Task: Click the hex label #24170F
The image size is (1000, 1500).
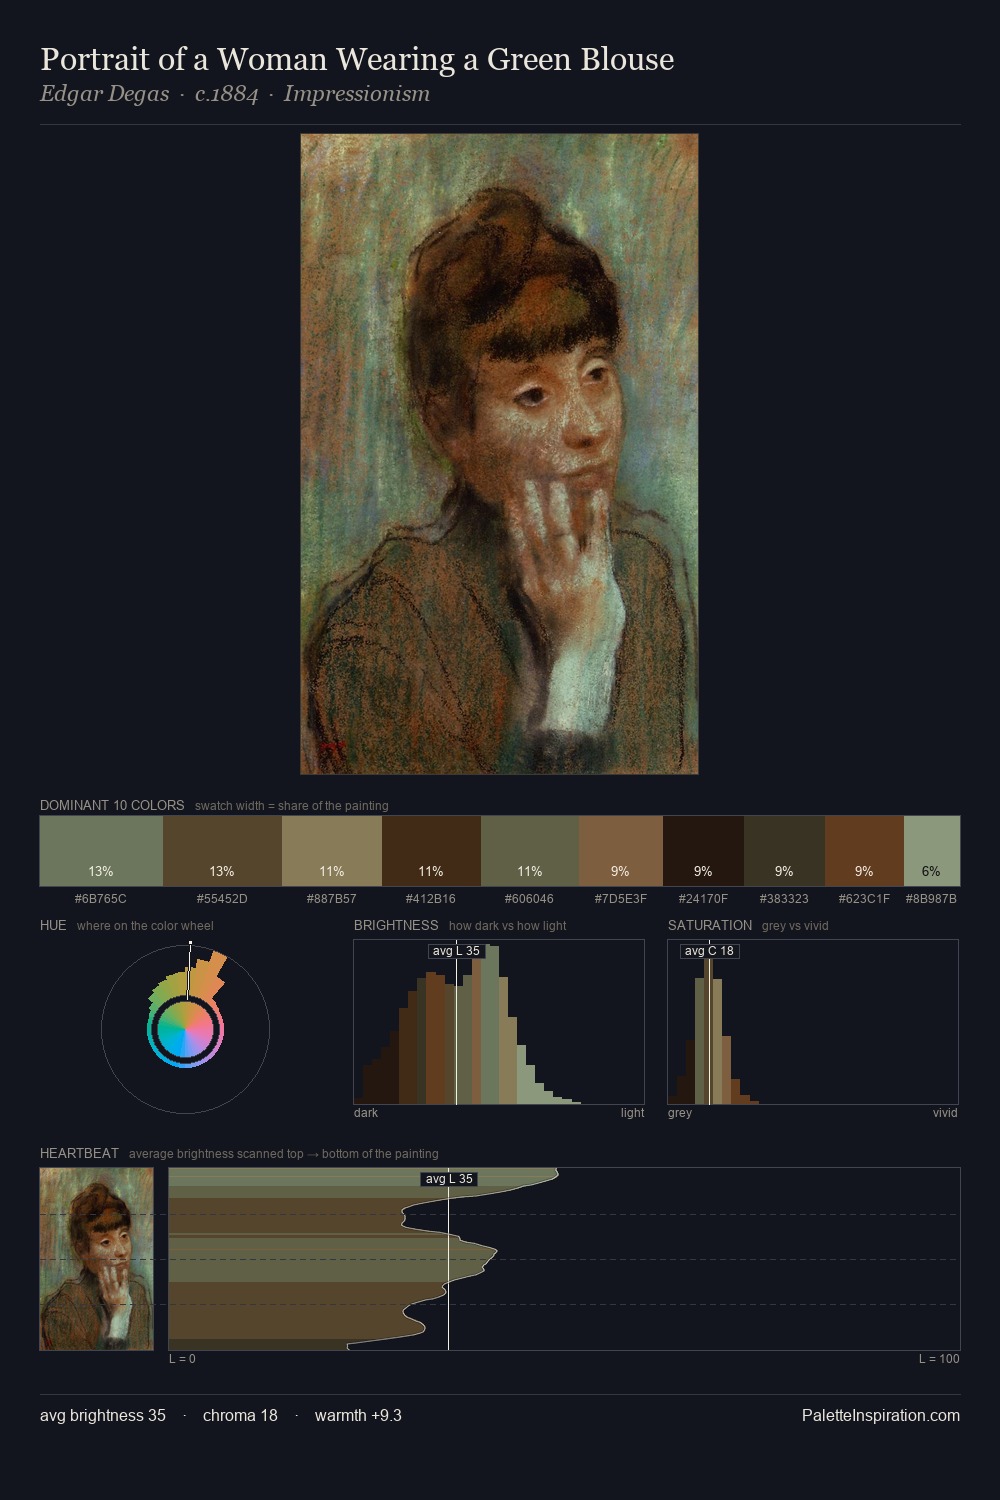Action: [703, 899]
